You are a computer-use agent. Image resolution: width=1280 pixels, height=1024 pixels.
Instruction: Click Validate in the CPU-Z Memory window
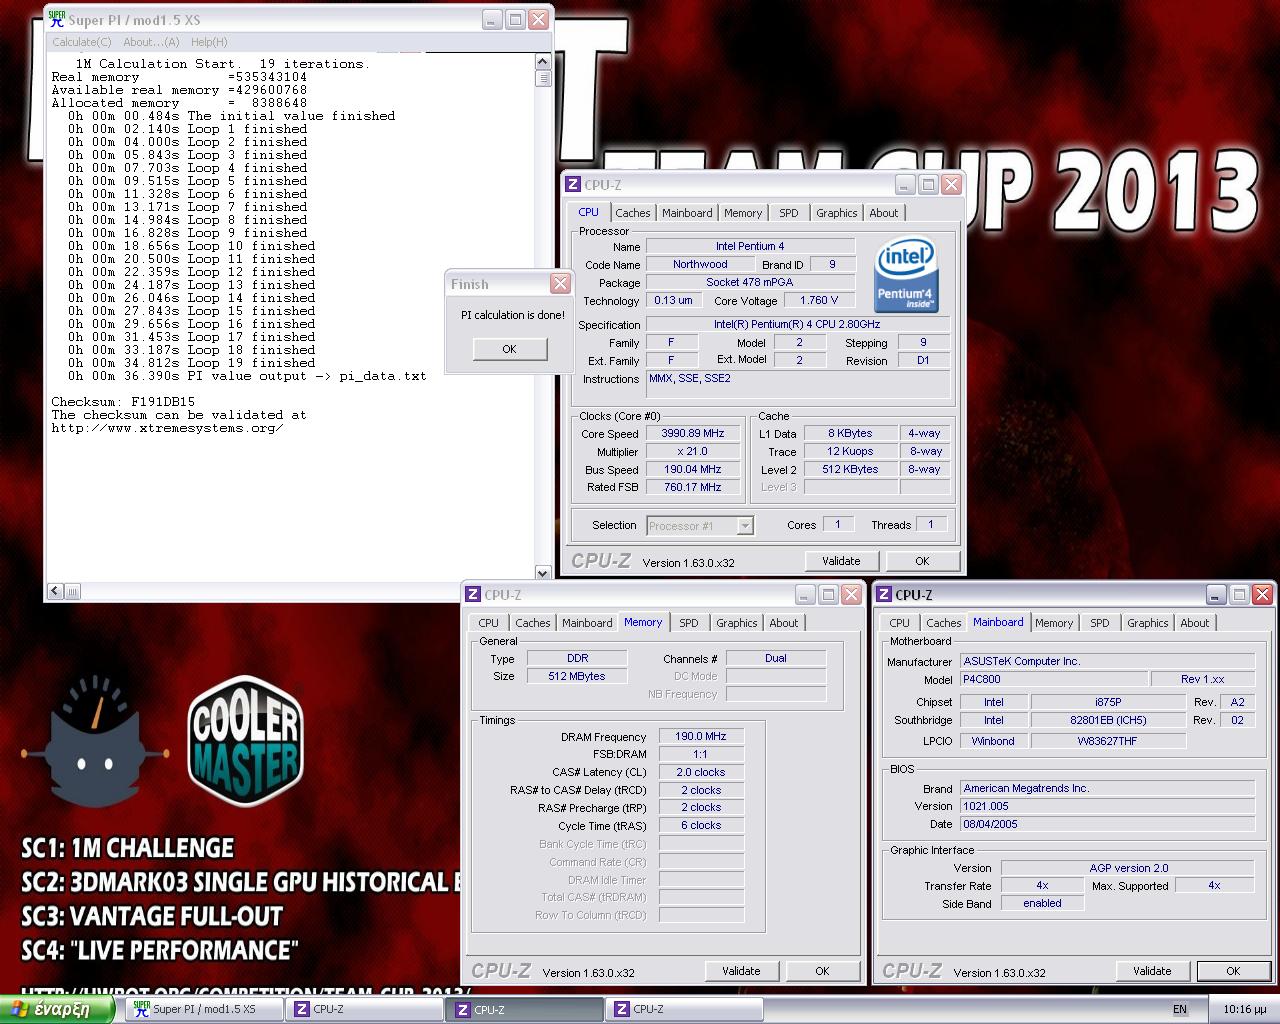coord(741,971)
